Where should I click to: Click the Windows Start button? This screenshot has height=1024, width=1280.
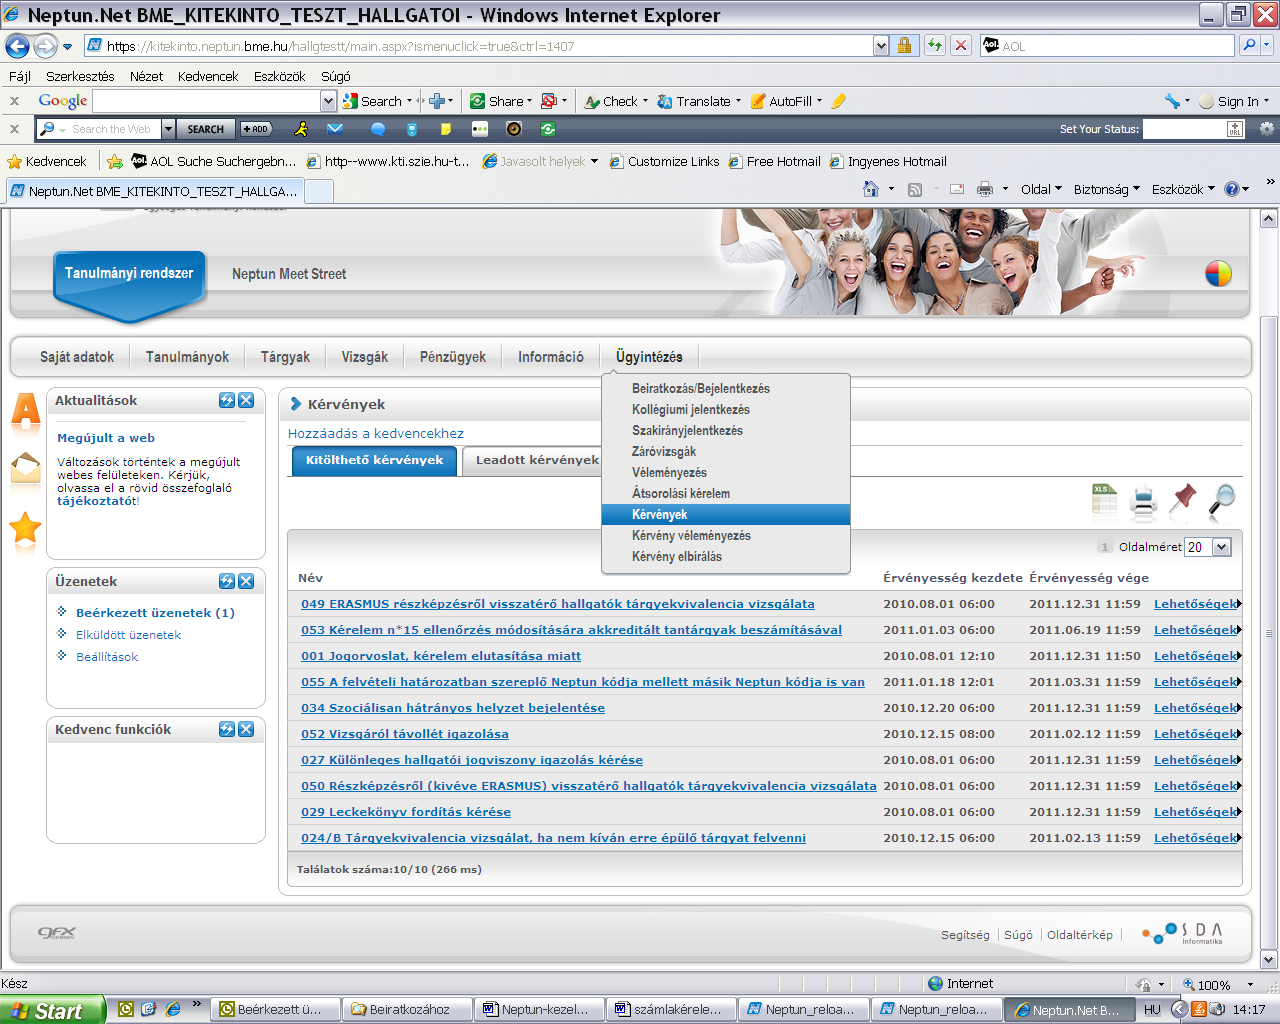[52, 1010]
